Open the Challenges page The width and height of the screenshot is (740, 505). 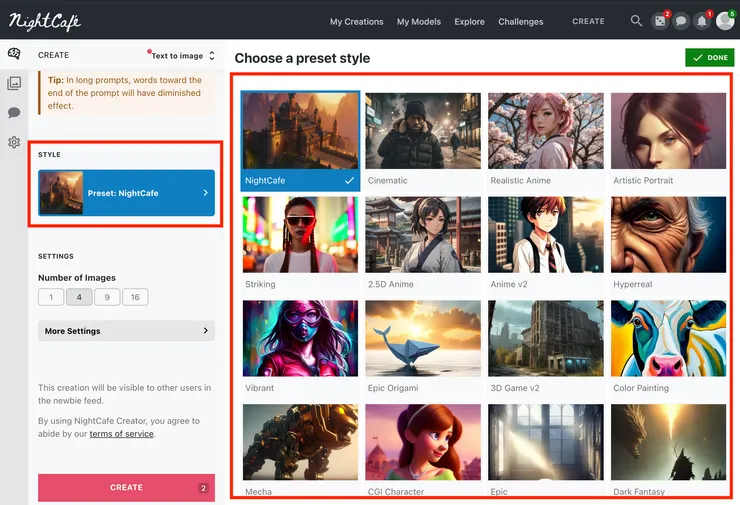pos(521,22)
